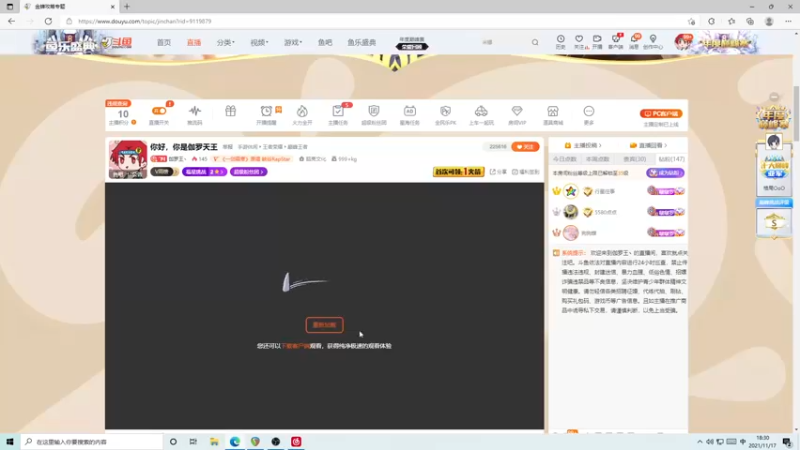Open 鱼吧 in the top navigation
Screen dimensions: 800x450
click(x=325, y=42)
